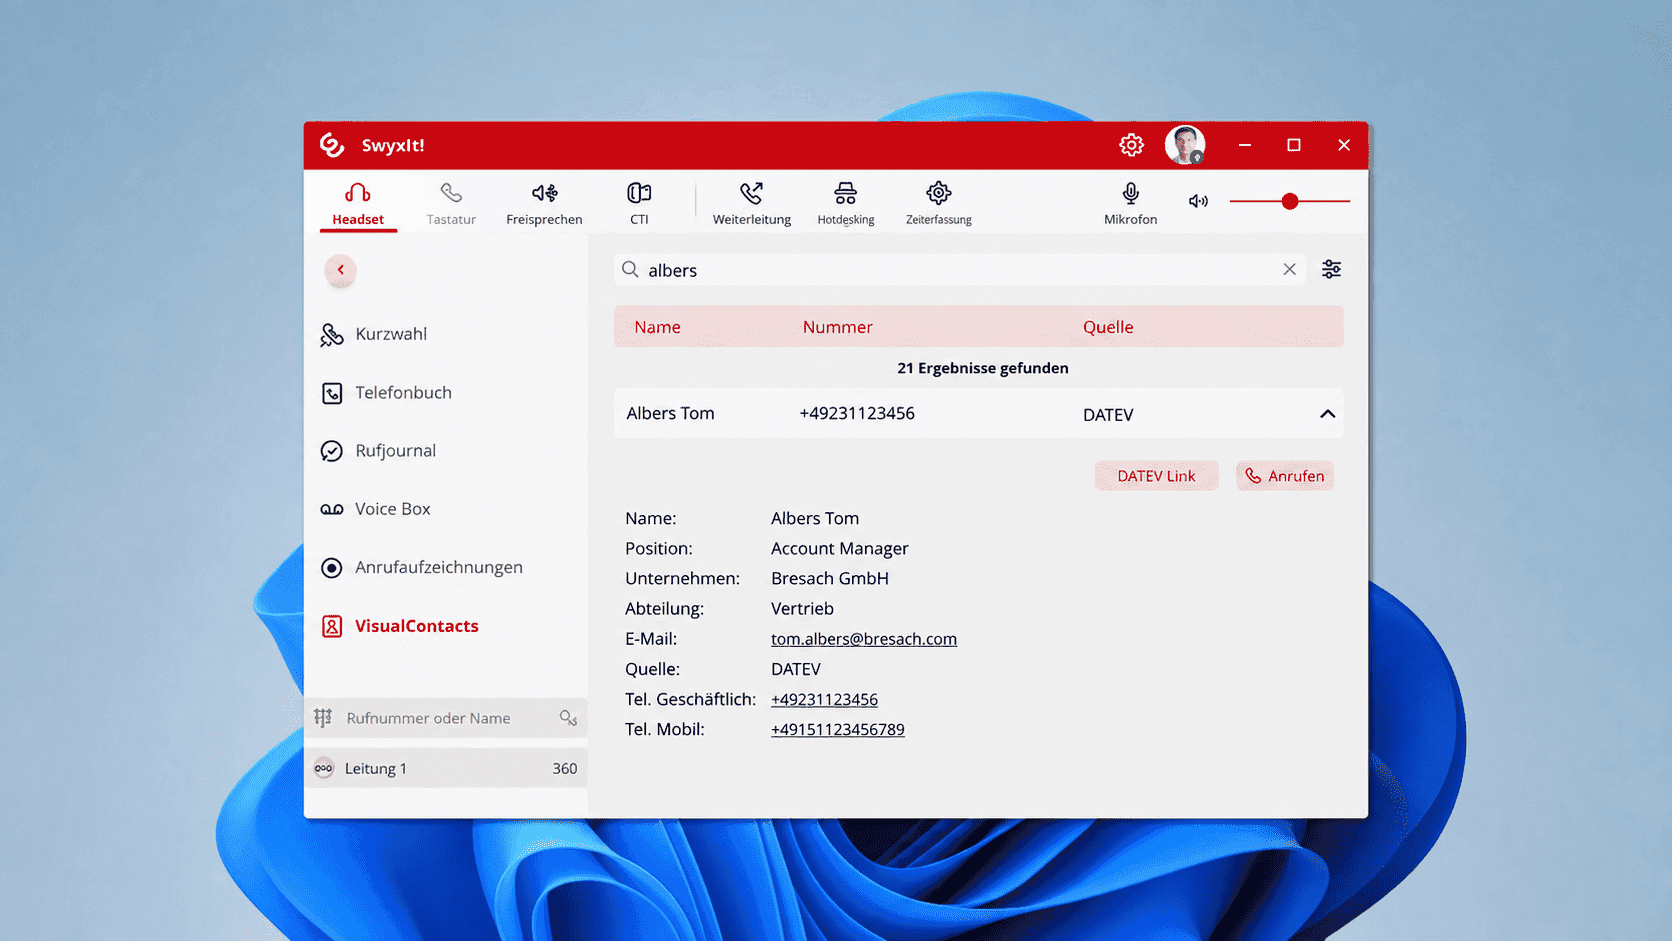This screenshot has height=941, width=1672.
Task: Switch to Freisprechen speaker mode
Action: 544,204
